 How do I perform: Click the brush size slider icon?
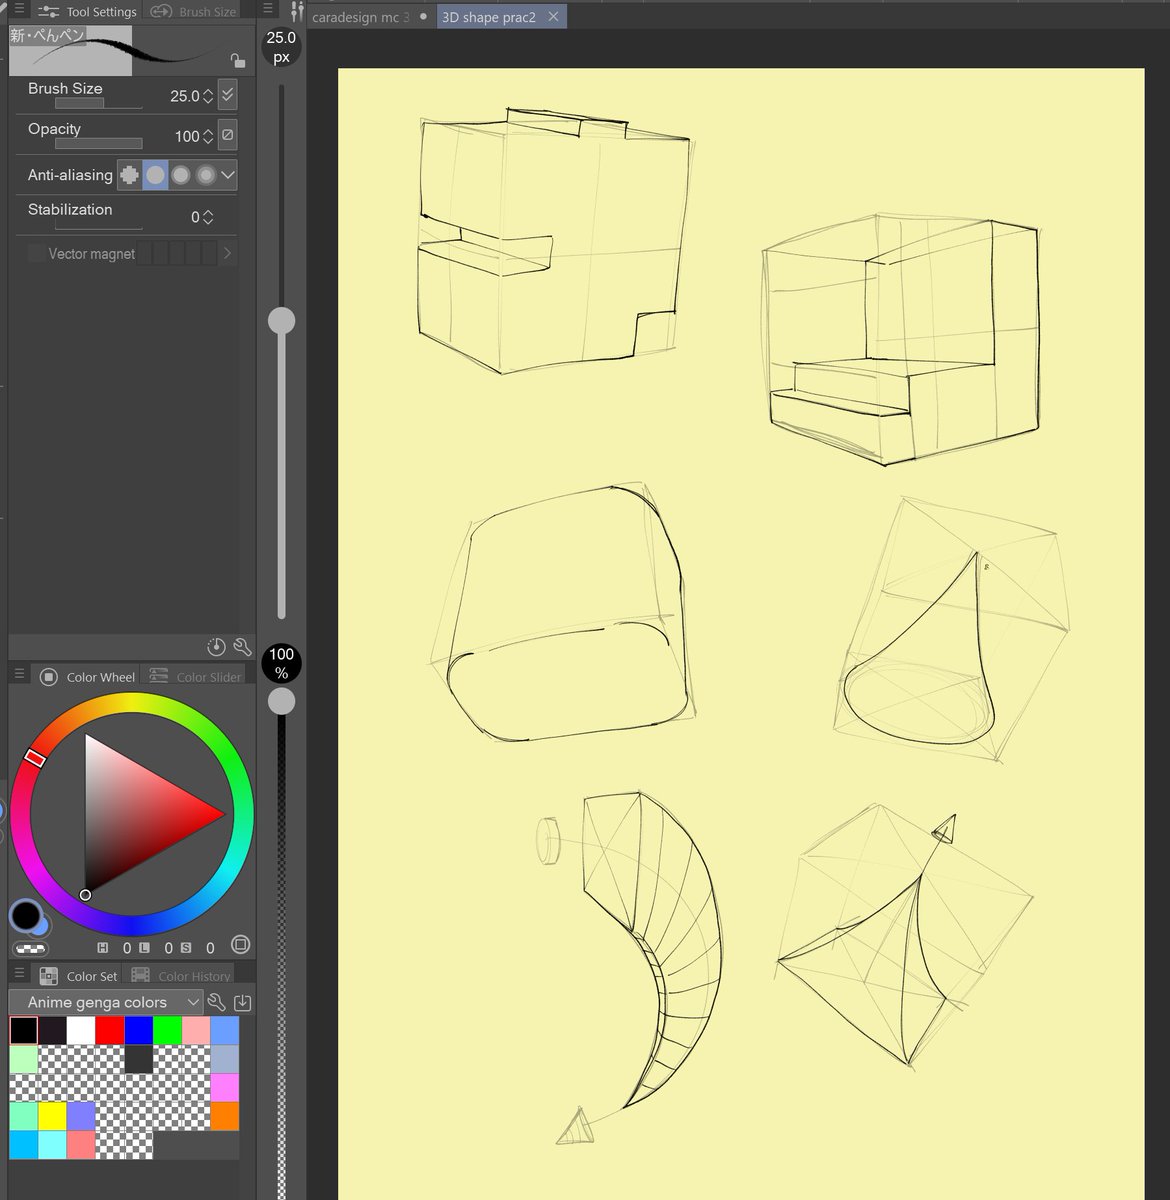click(x=296, y=12)
